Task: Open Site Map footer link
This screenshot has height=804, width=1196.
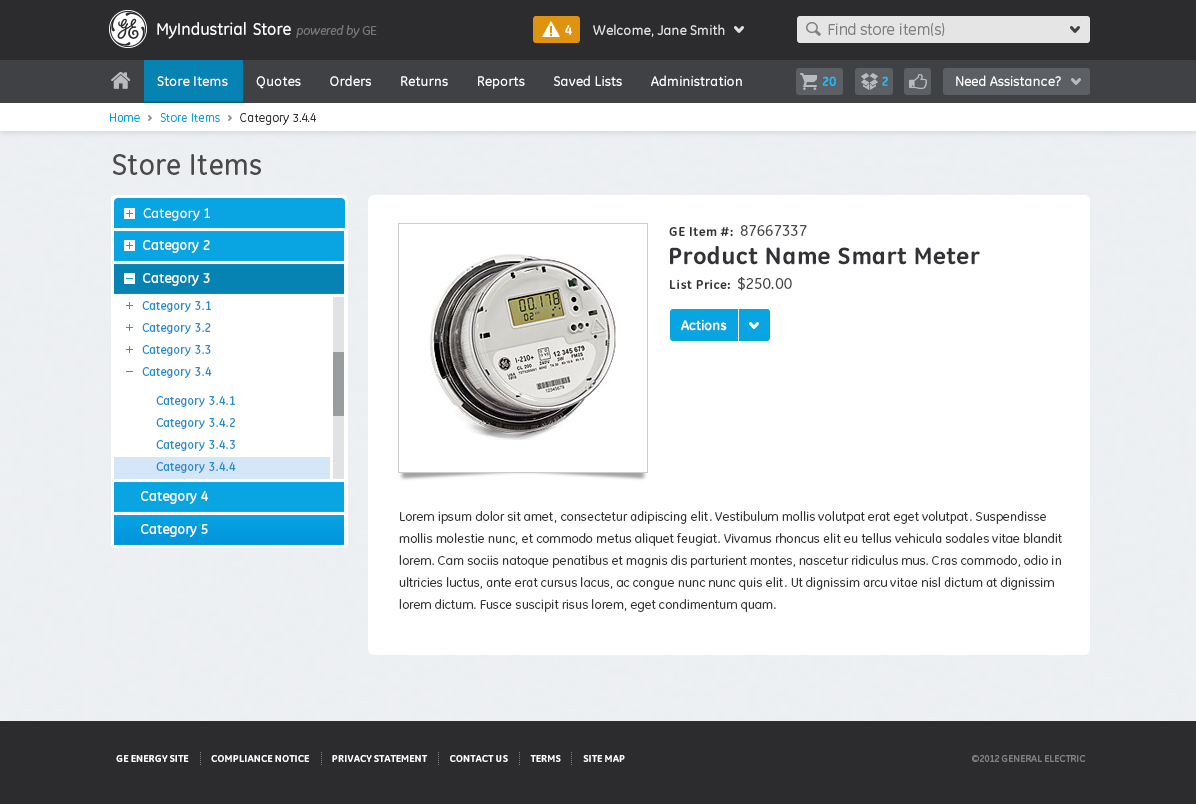Action: point(603,758)
